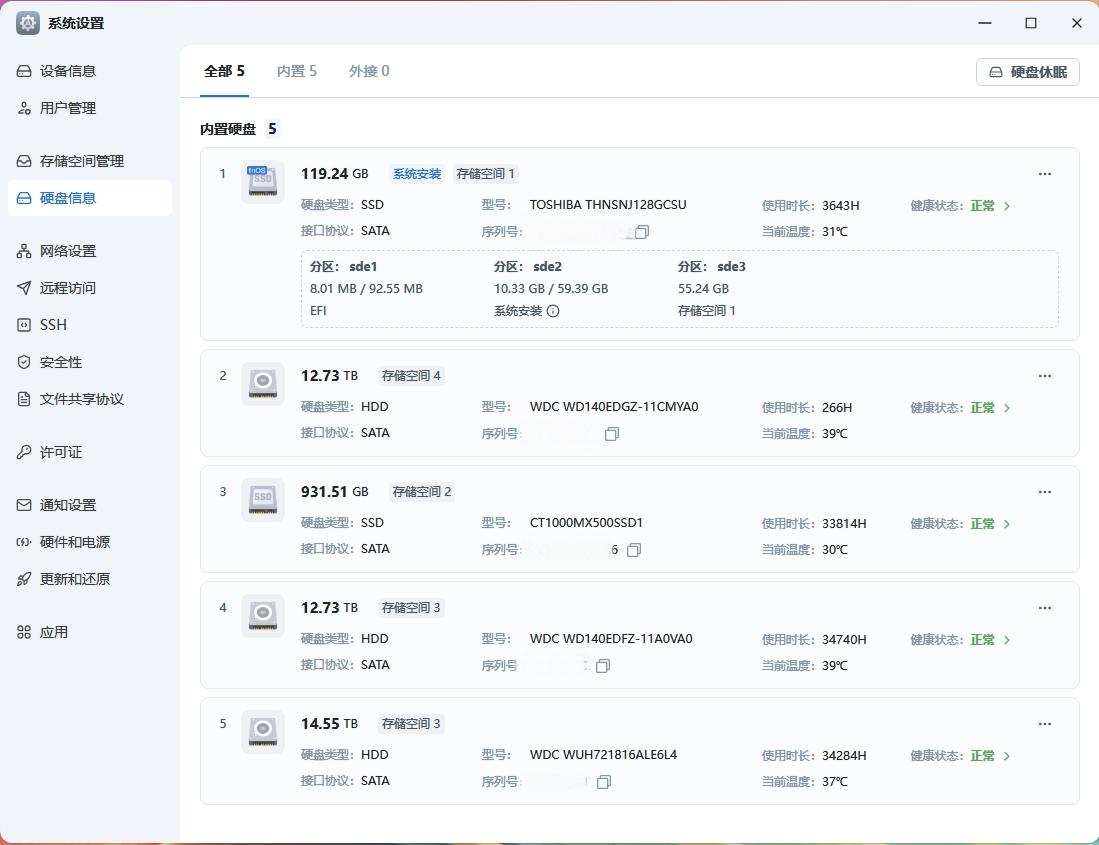
Task: Click the SSD icon of disk 3
Action: pos(263,499)
